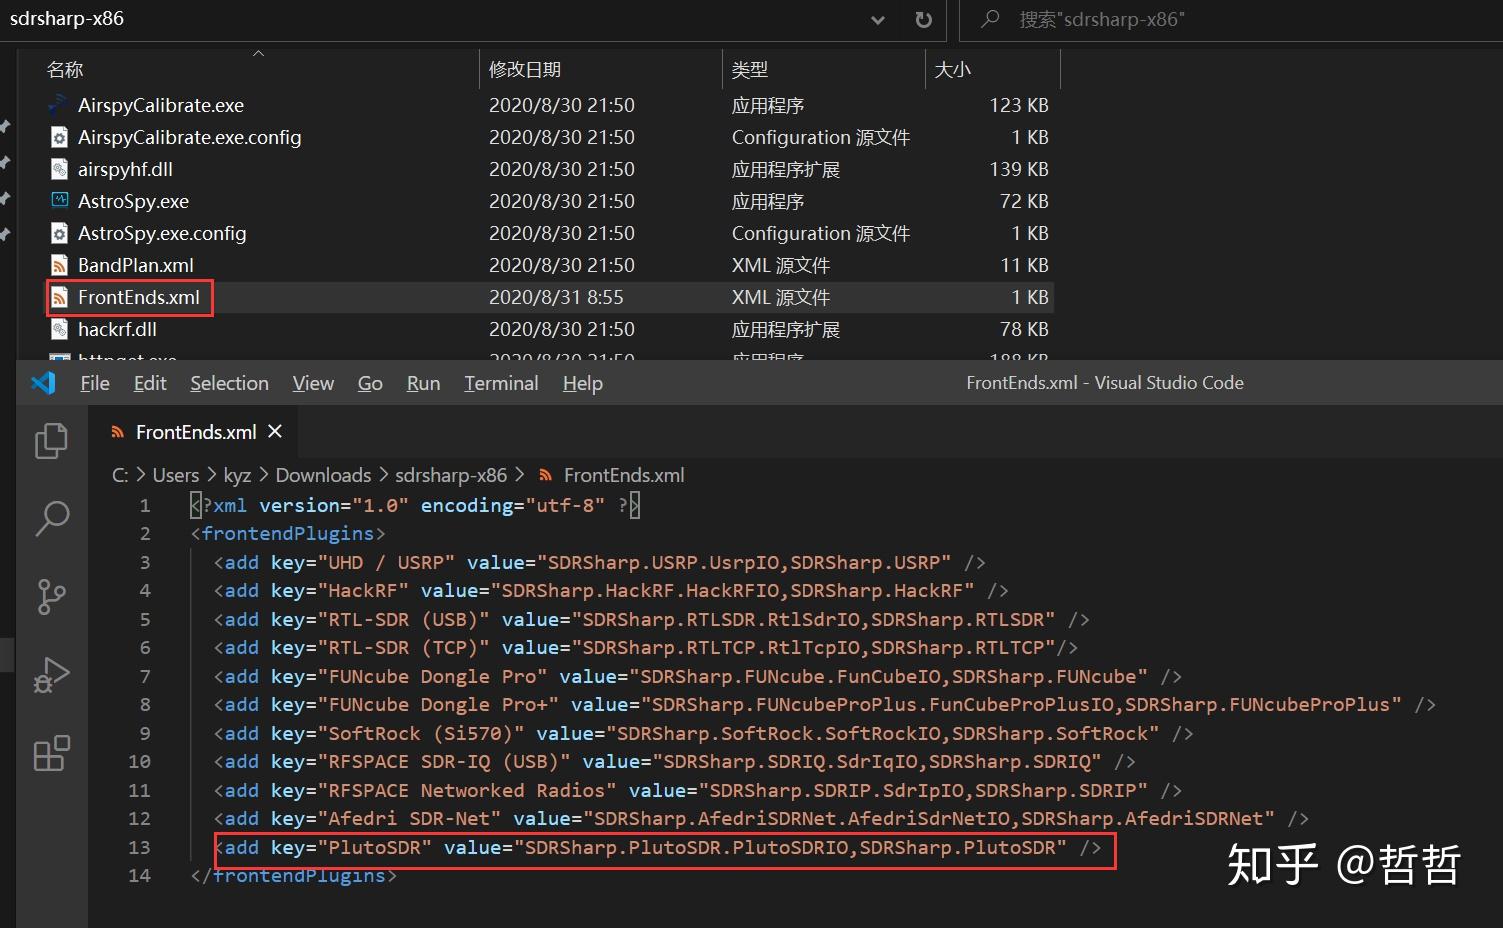Open the Source Control view

pos(51,596)
